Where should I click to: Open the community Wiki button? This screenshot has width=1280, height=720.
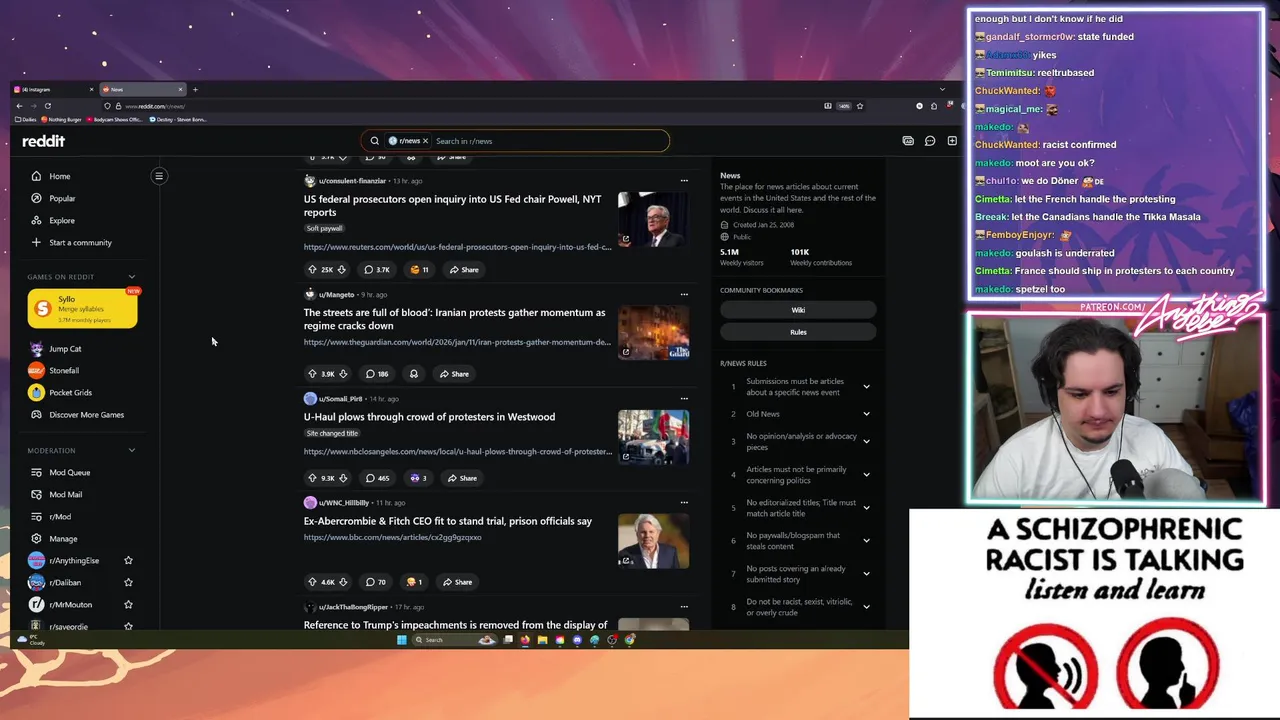click(x=798, y=310)
